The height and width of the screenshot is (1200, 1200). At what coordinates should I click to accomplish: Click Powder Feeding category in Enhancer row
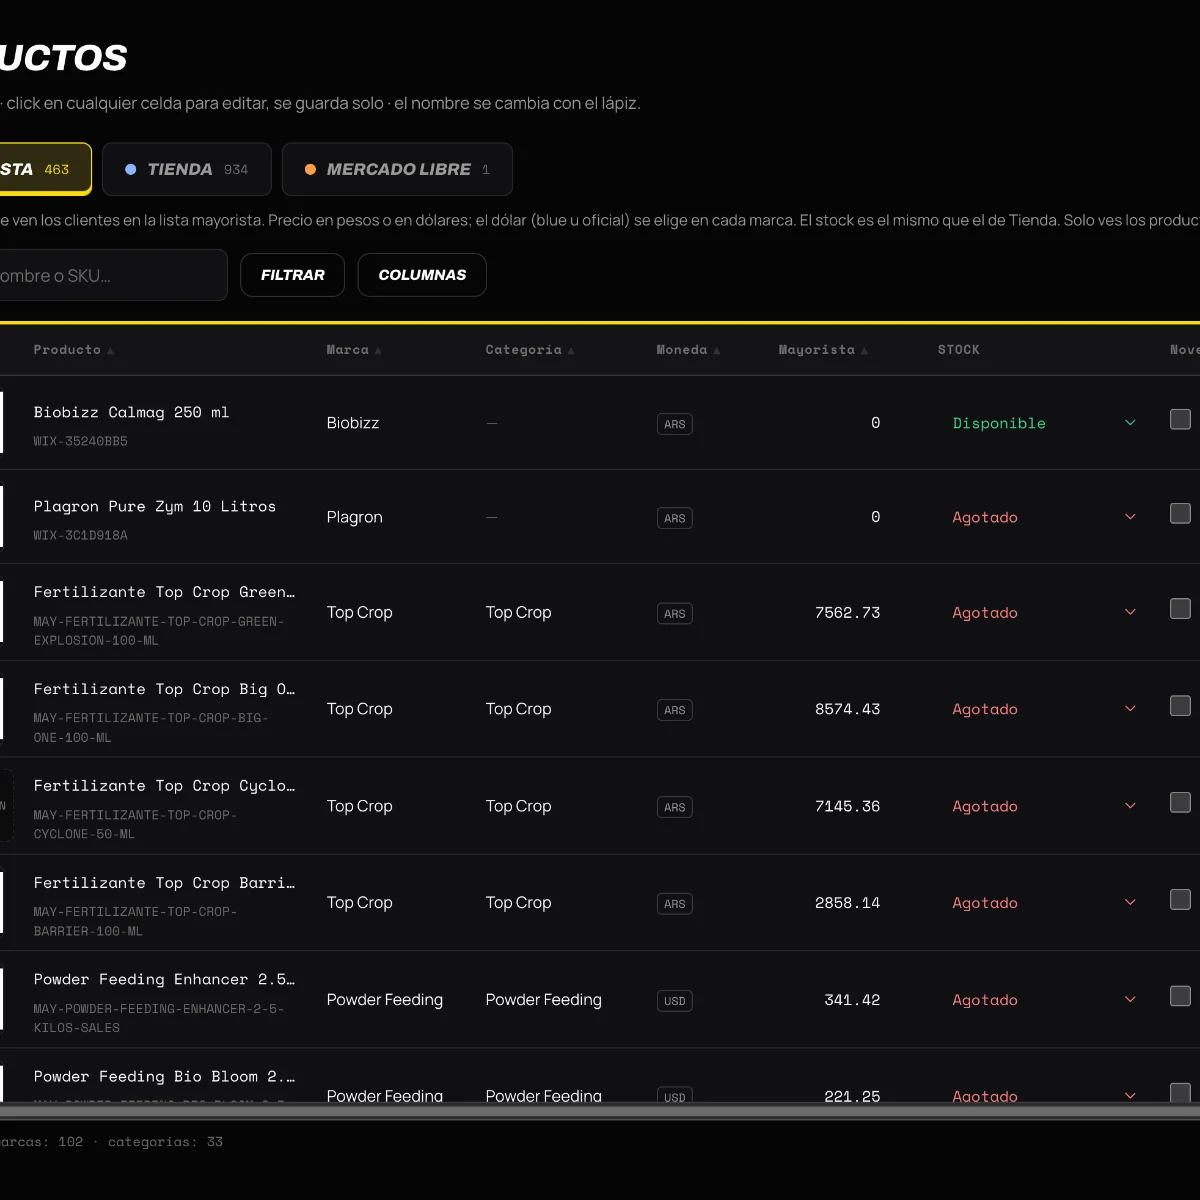544,1000
